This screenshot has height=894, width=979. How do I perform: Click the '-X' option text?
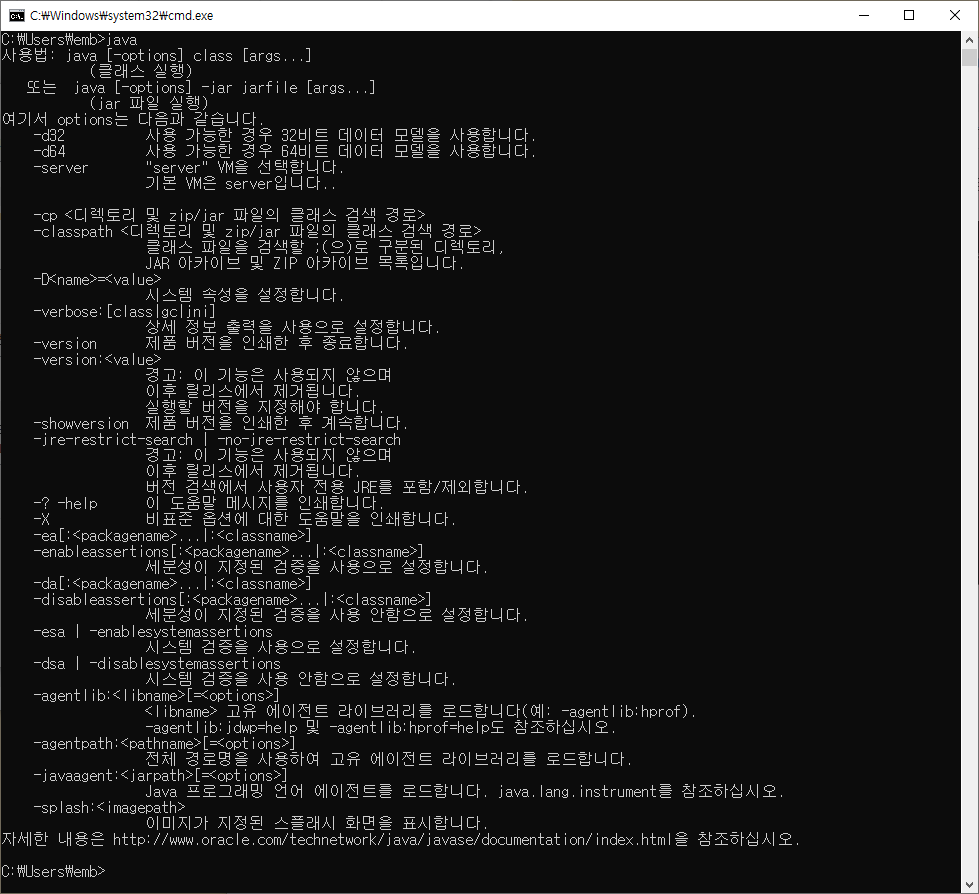coord(41,519)
